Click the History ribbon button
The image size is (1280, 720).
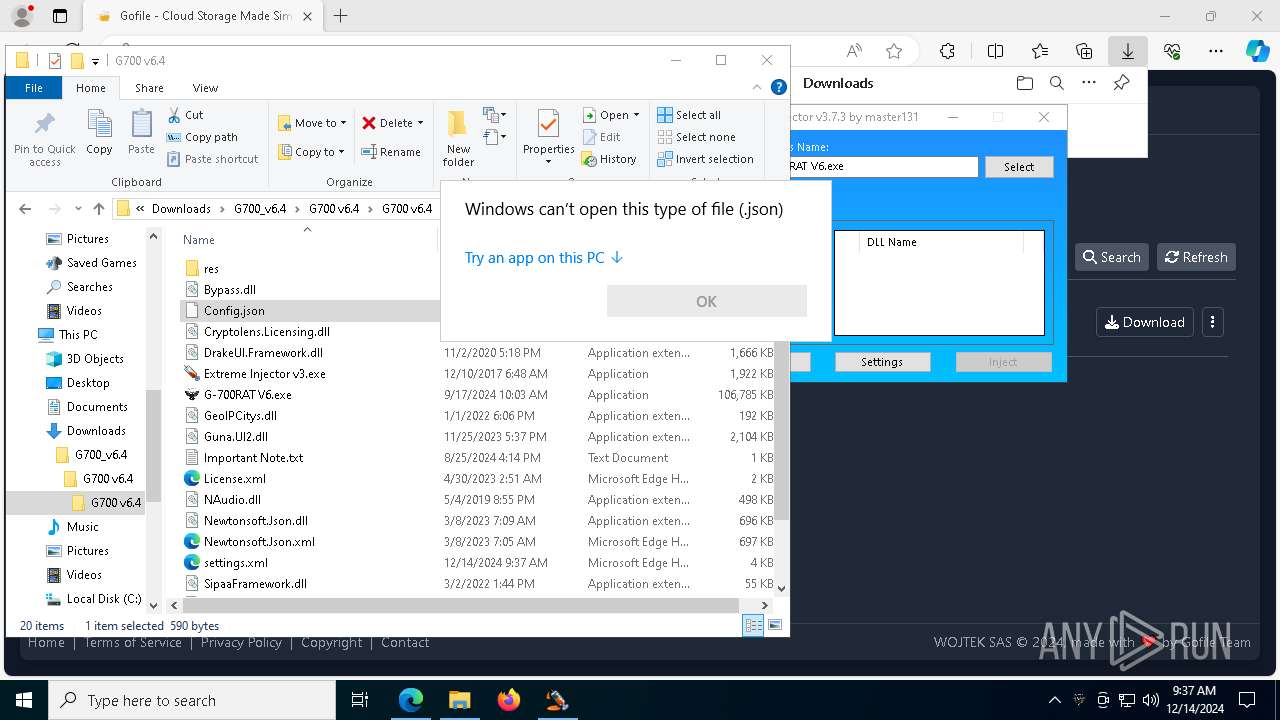[x=609, y=159]
